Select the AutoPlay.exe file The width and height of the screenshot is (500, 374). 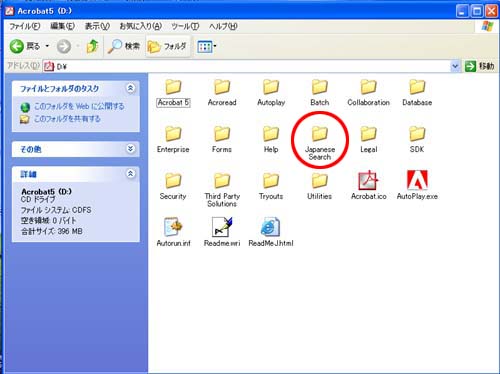[417, 185]
